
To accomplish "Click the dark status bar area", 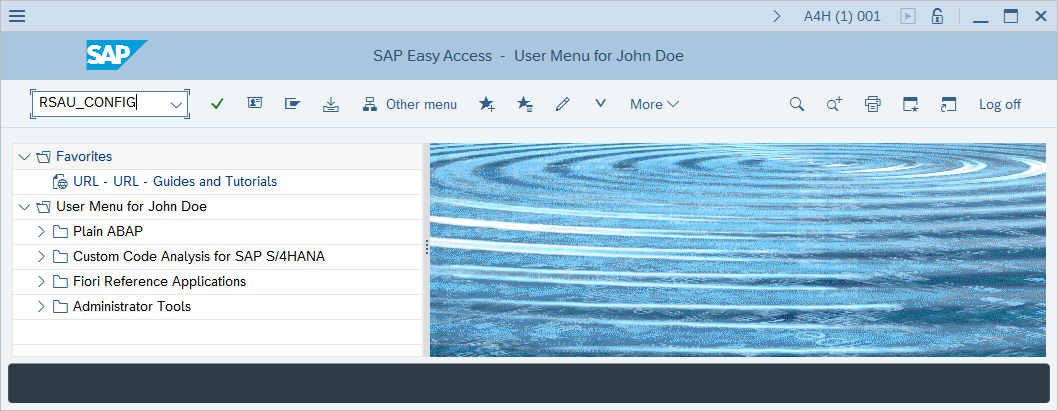I will [x=529, y=383].
